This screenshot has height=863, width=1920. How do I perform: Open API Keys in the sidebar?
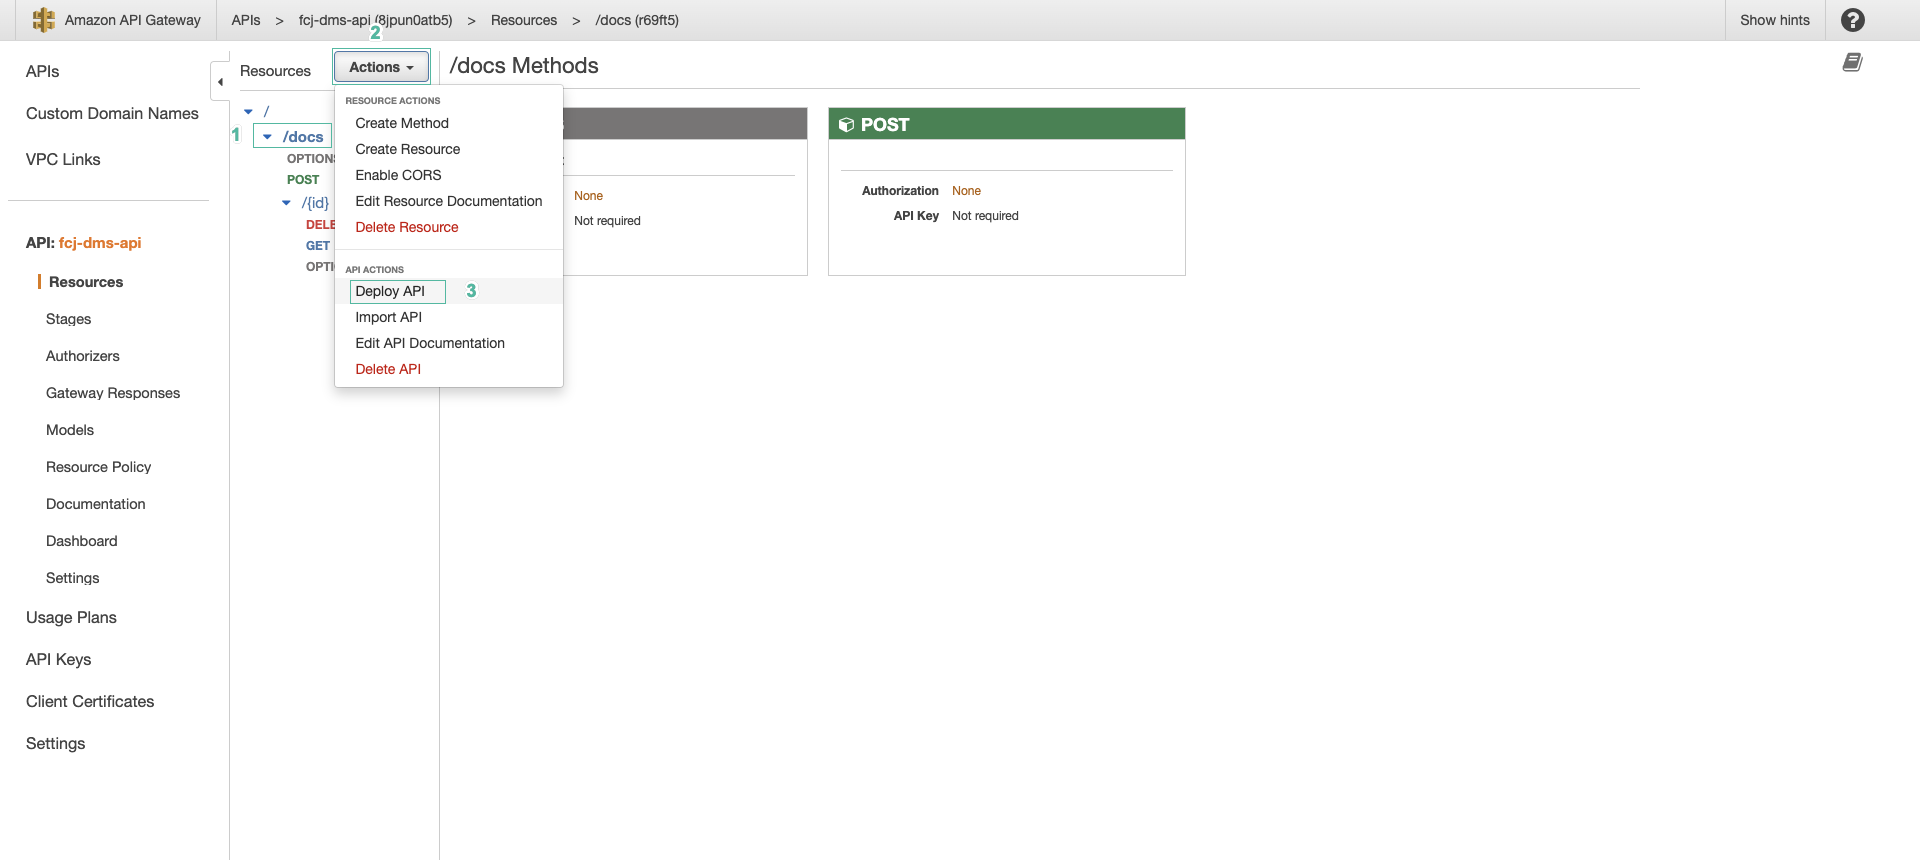(58, 659)
